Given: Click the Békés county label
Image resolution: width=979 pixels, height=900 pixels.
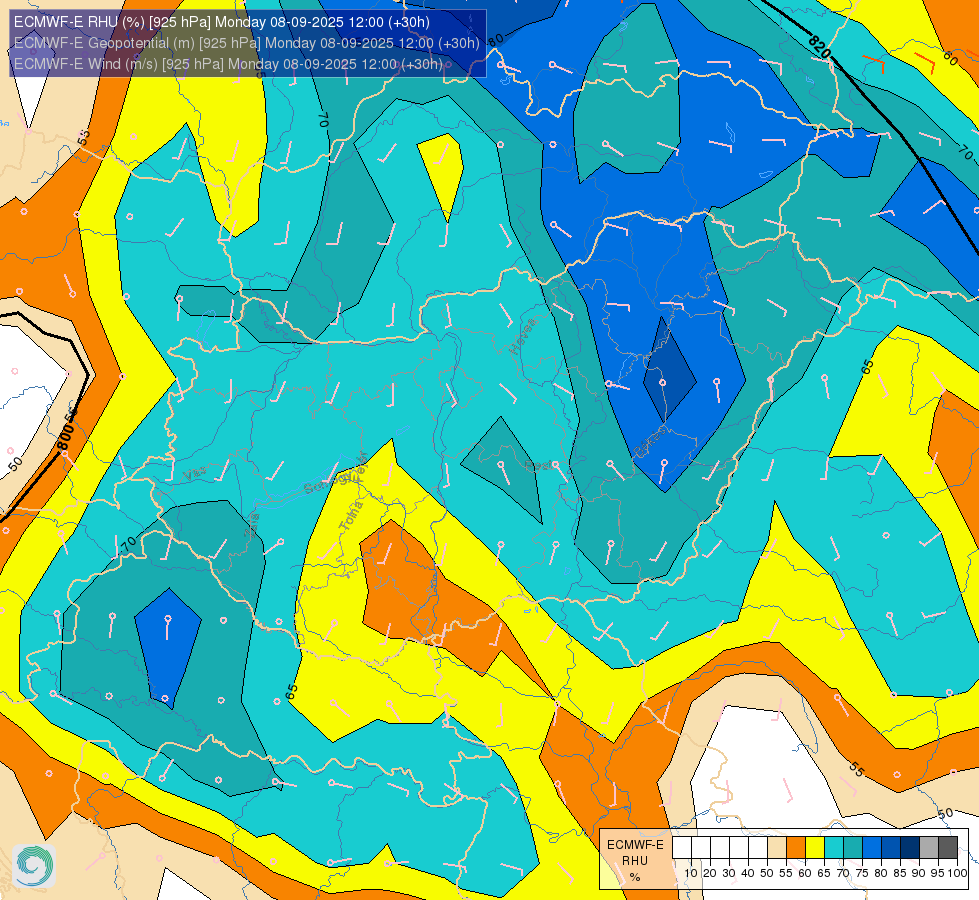Looking at the screenshot, I should (x=649, y=442).
